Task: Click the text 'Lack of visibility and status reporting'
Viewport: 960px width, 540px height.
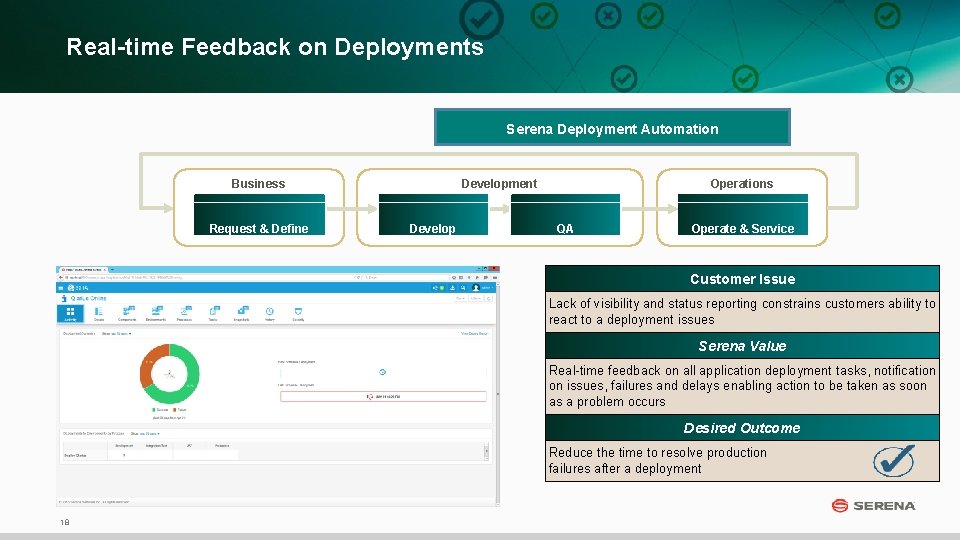Action: click(x=653, y=304)
